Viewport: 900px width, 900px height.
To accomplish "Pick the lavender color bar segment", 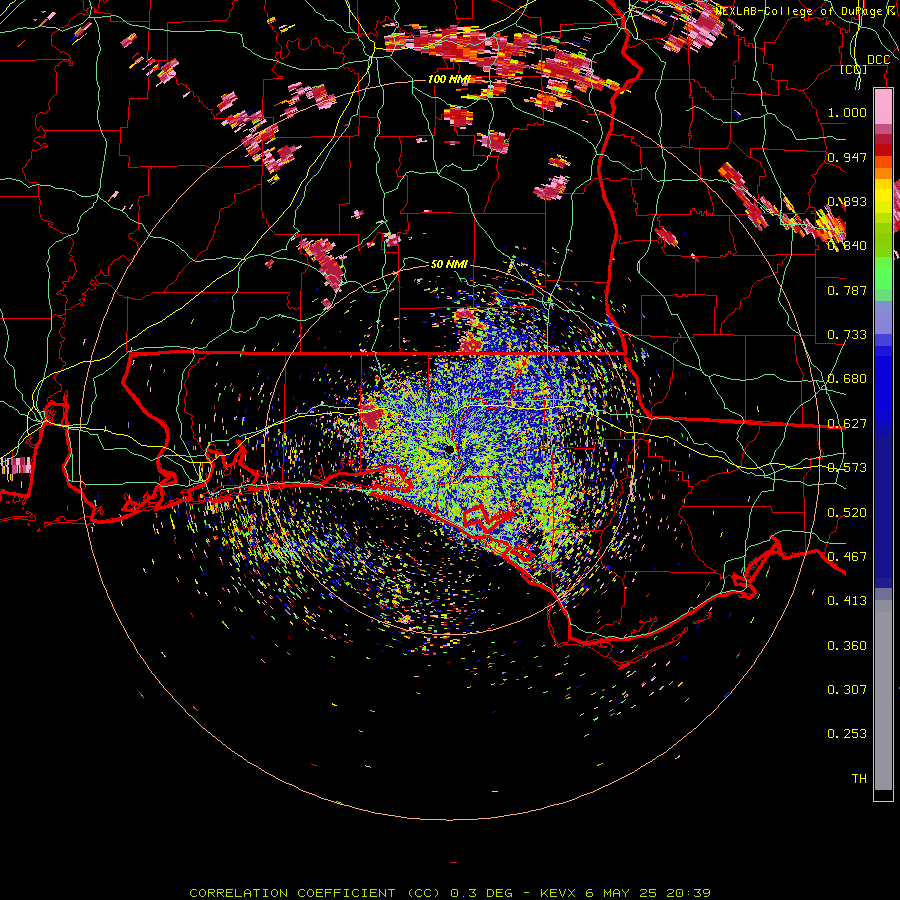I will point(883,317).
